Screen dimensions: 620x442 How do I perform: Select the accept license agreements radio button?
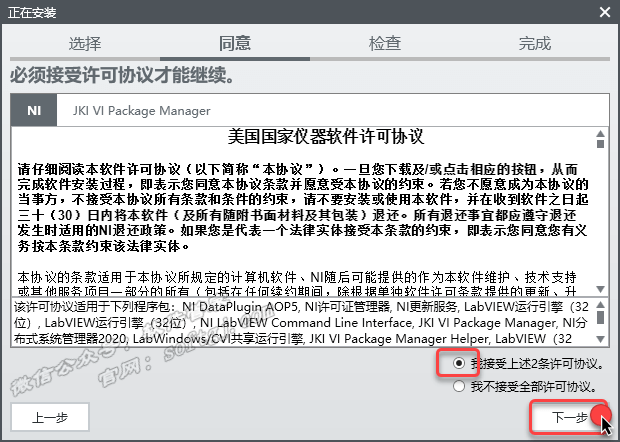[459, 363]
